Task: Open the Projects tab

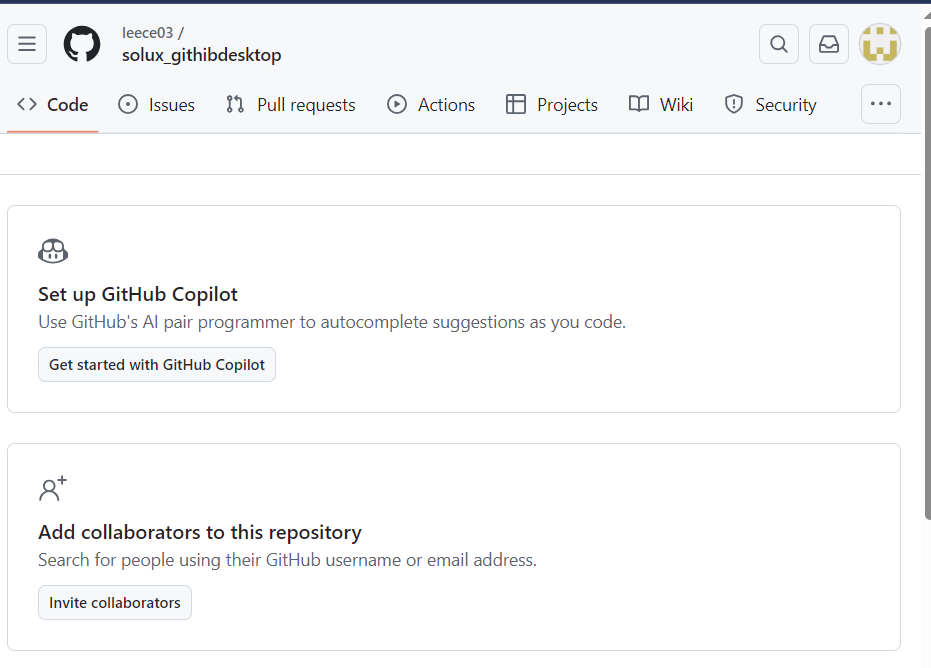Action: click(552, 105)
